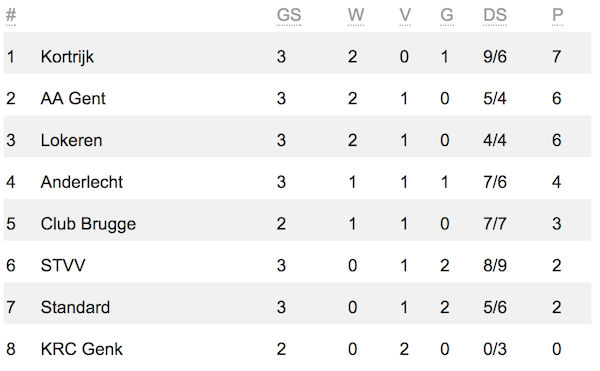Select the STVV team name

click(63, 265)
